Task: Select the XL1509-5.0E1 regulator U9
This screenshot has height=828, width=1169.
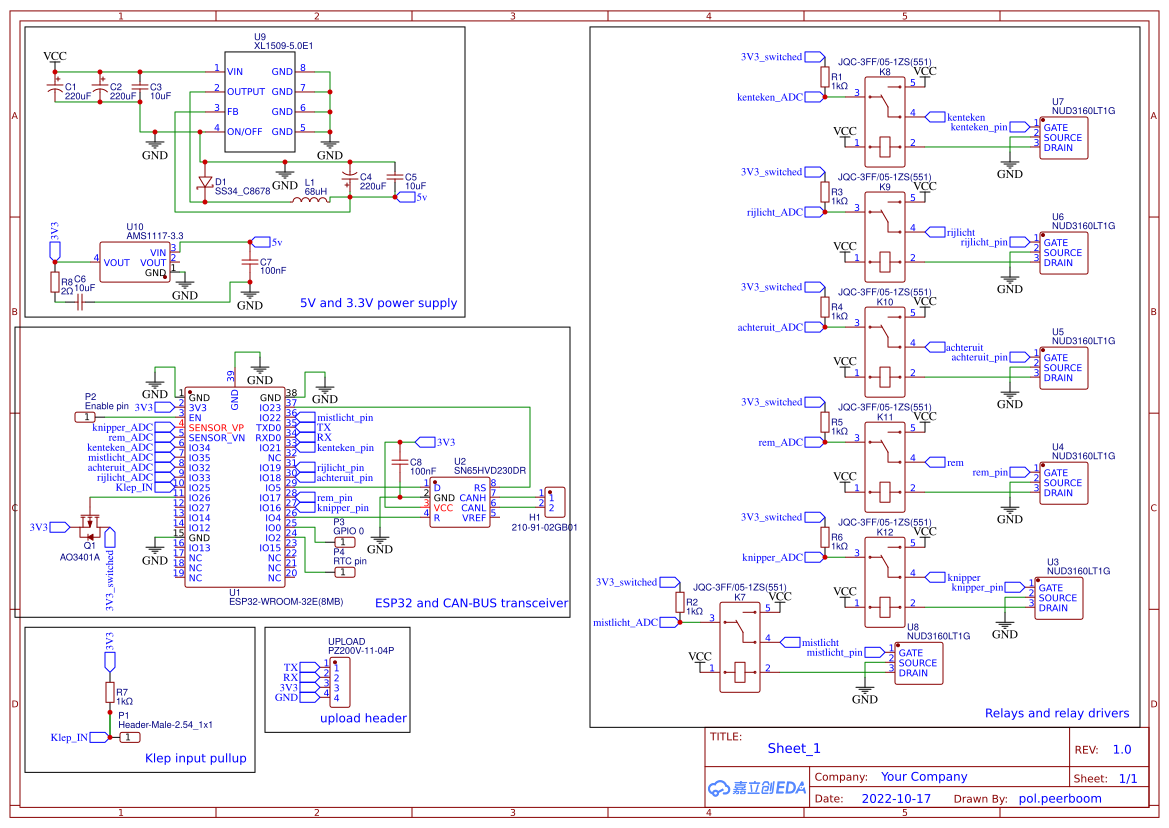Action: click(x=258, y=101)
